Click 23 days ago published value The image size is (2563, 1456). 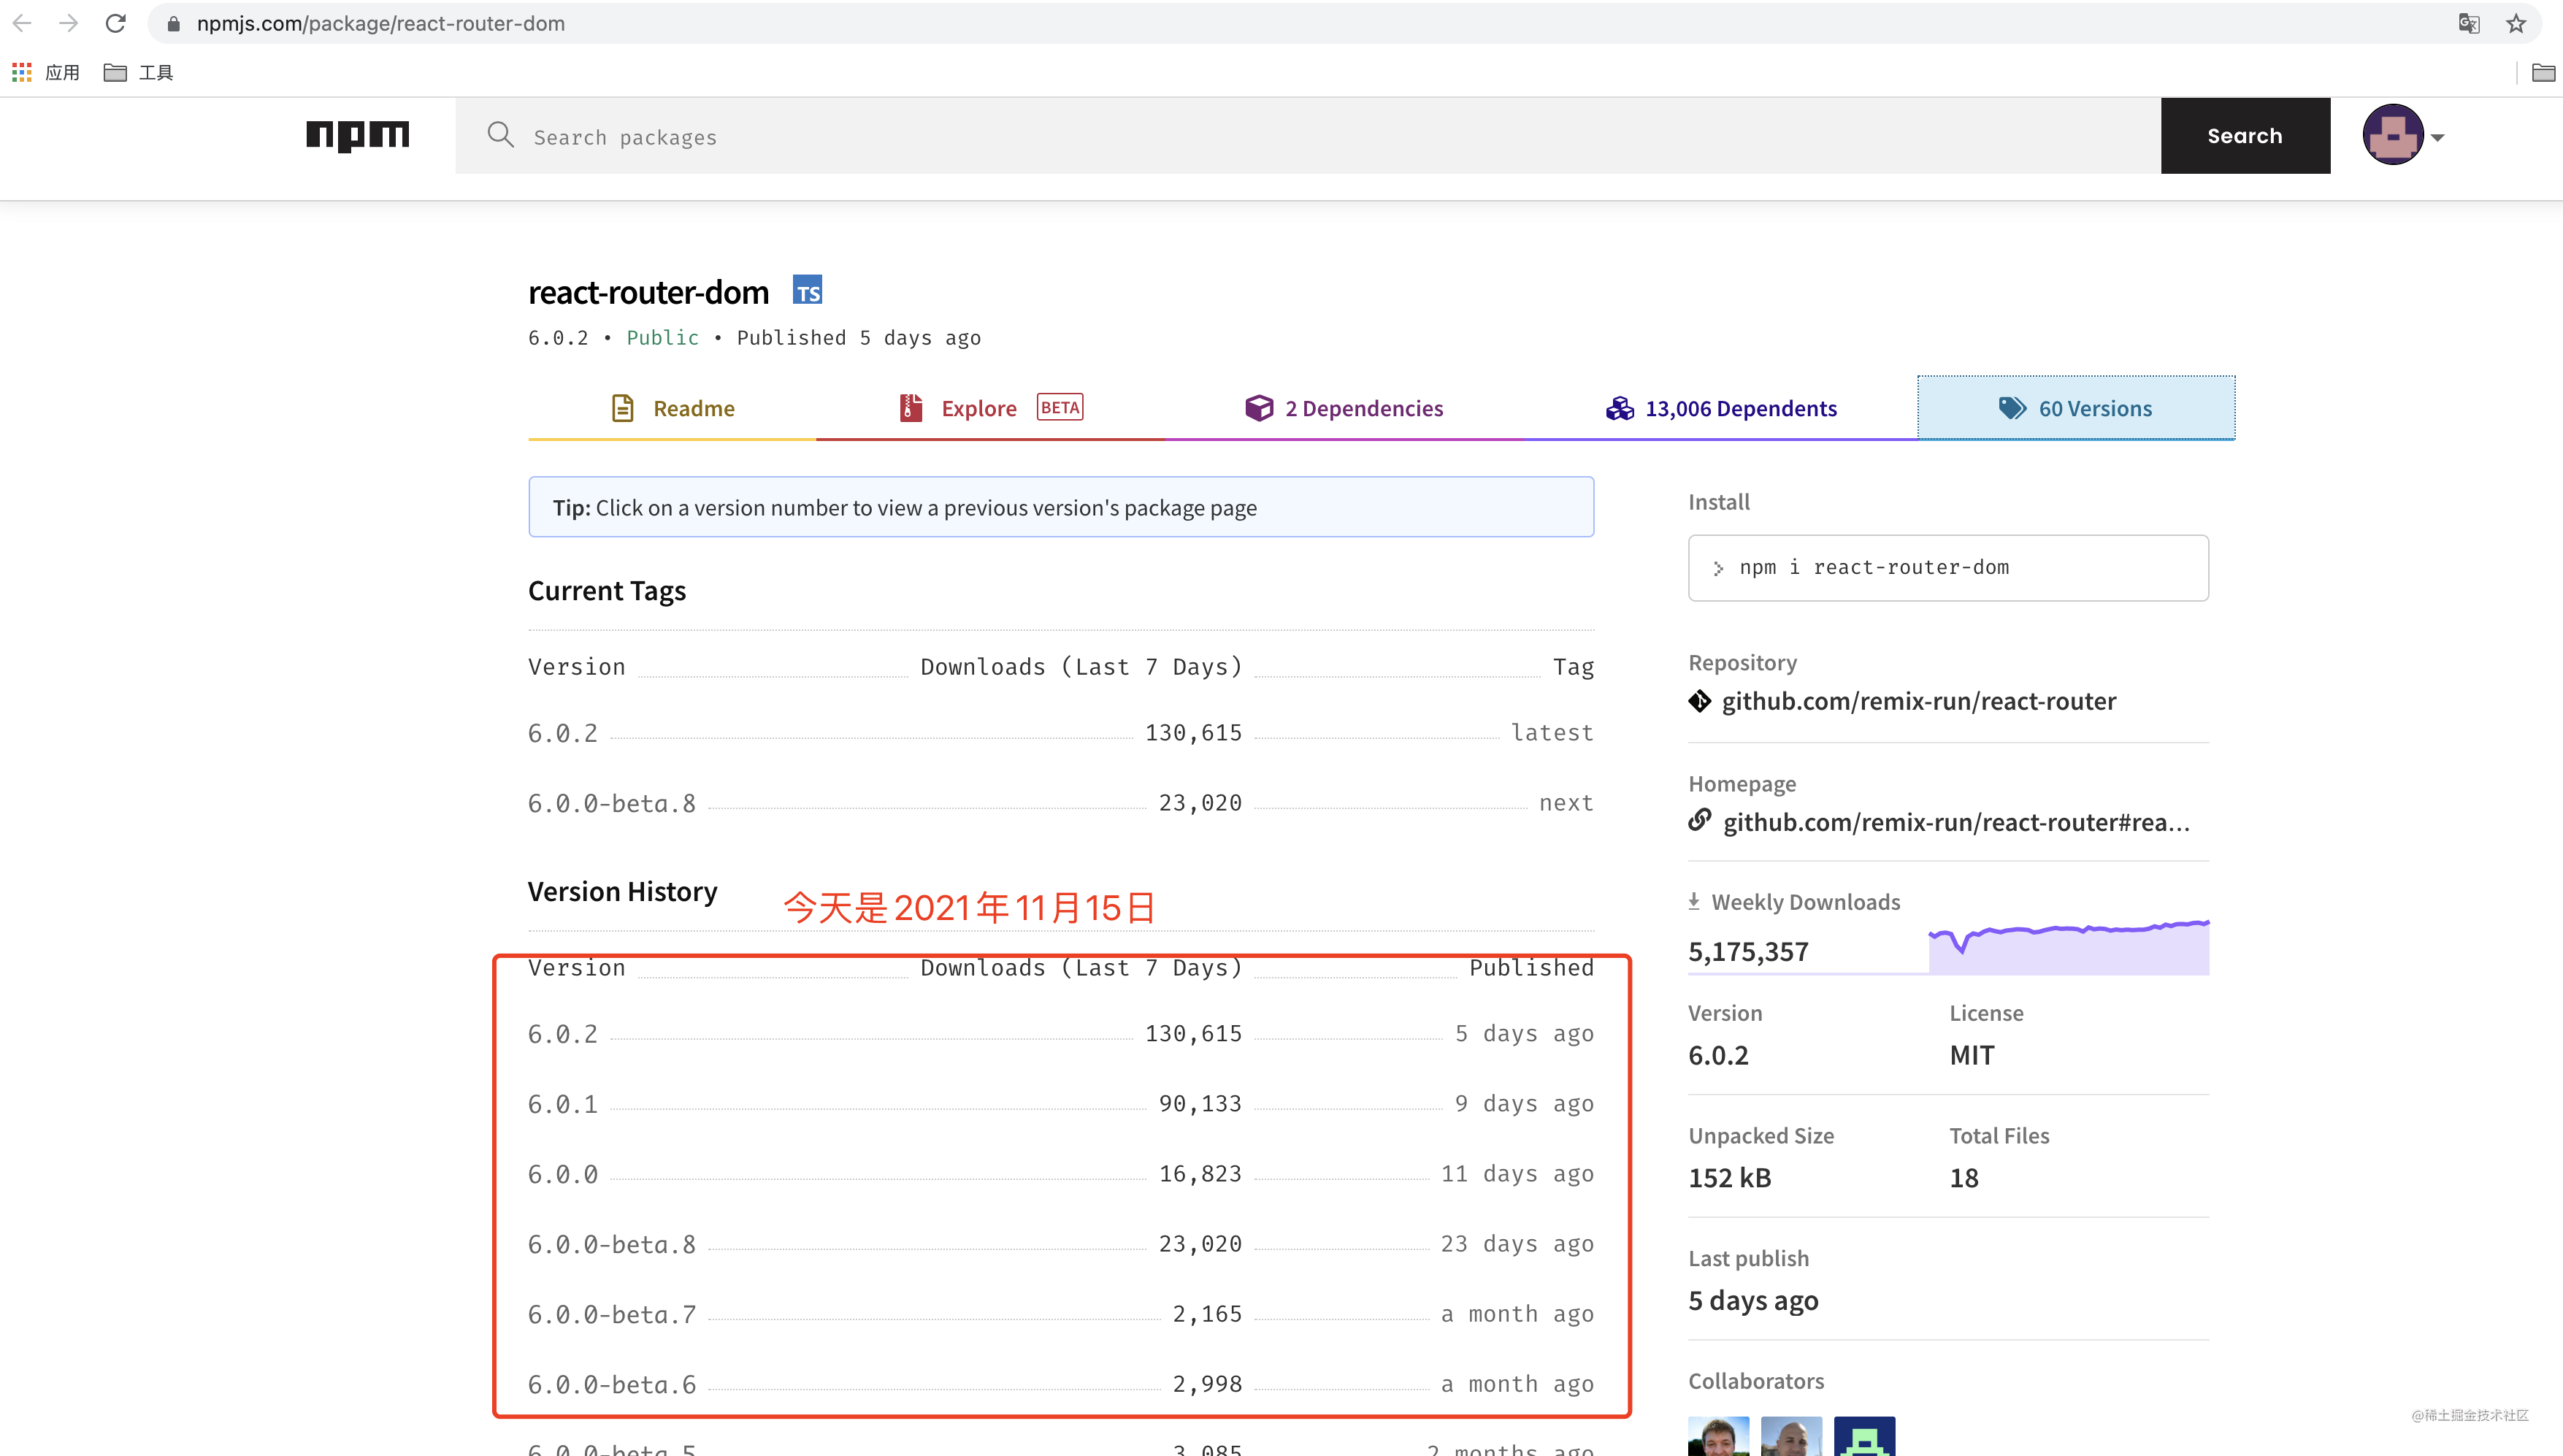pyautogui.click(x=1517, y=1244)
